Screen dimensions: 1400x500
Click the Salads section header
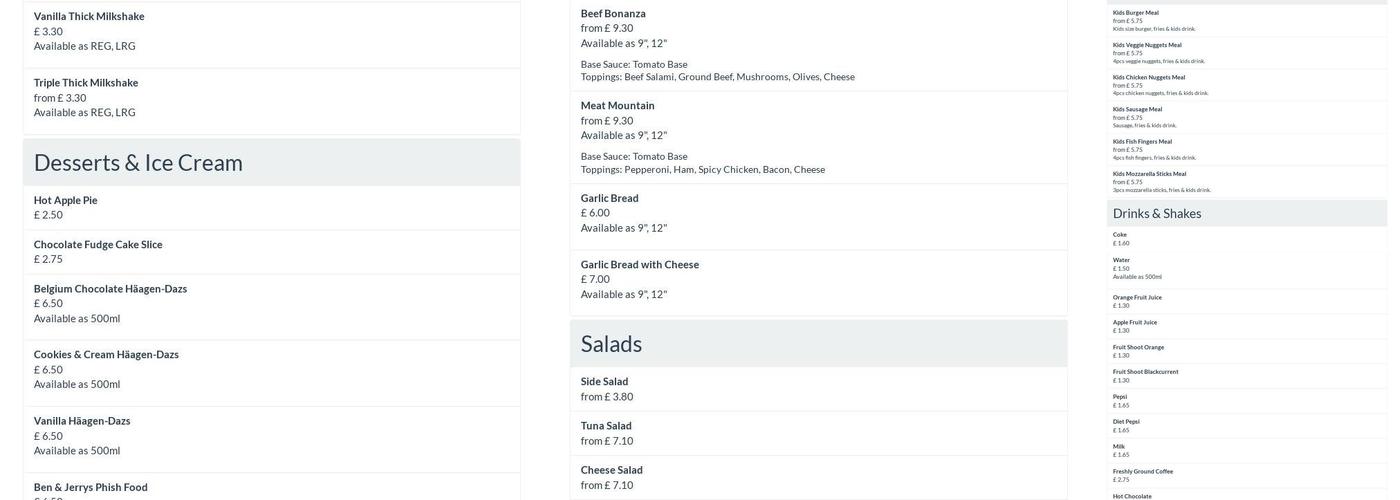click(x=611, y=344)
